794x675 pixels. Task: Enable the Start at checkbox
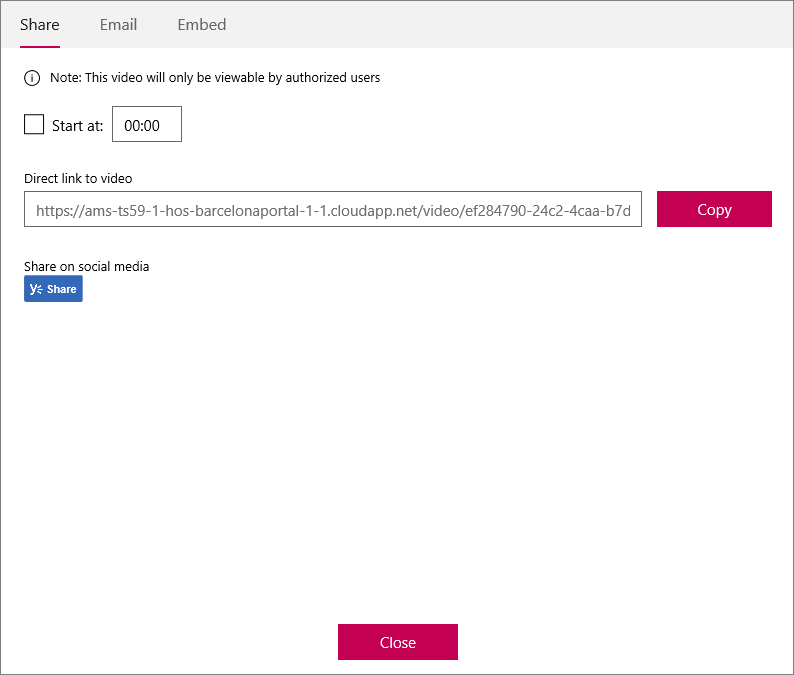(x=34, y=124)
